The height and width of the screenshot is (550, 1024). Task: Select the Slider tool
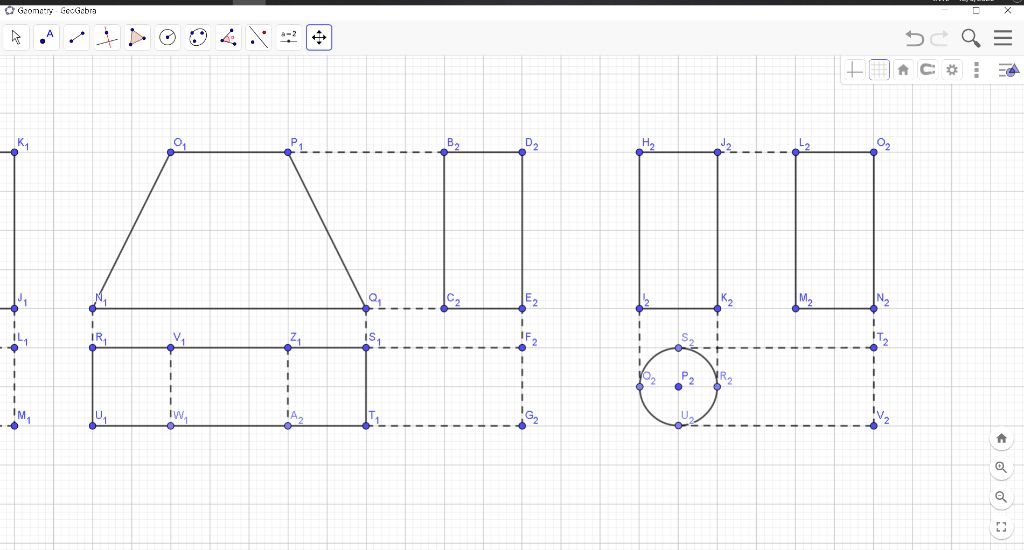coord(289,37)
